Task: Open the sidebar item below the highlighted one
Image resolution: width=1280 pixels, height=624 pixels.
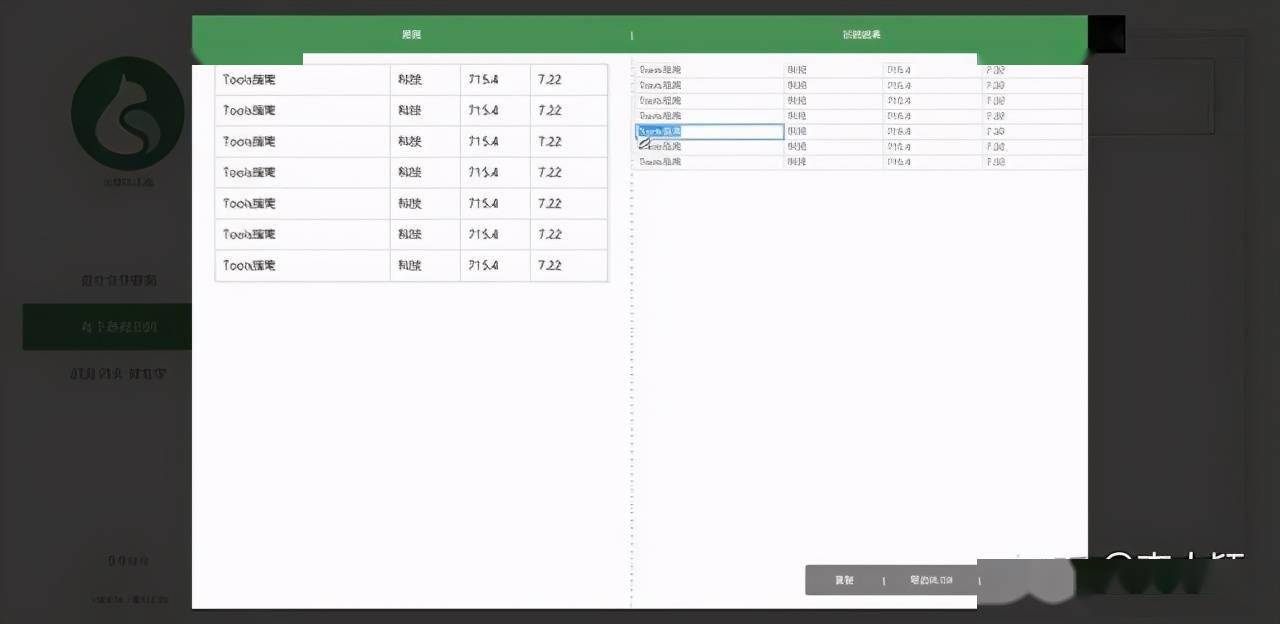Action: coord(118,374)
